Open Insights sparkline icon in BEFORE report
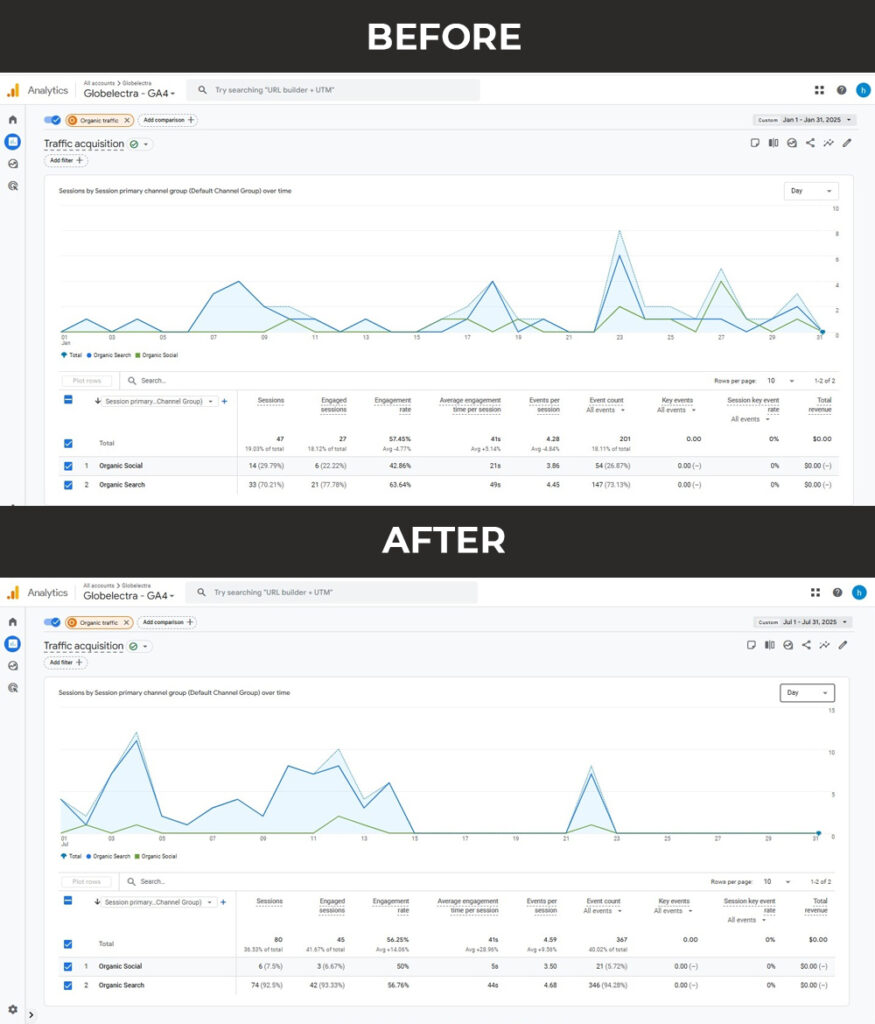The image size is (875, 1024). (828, 143)
